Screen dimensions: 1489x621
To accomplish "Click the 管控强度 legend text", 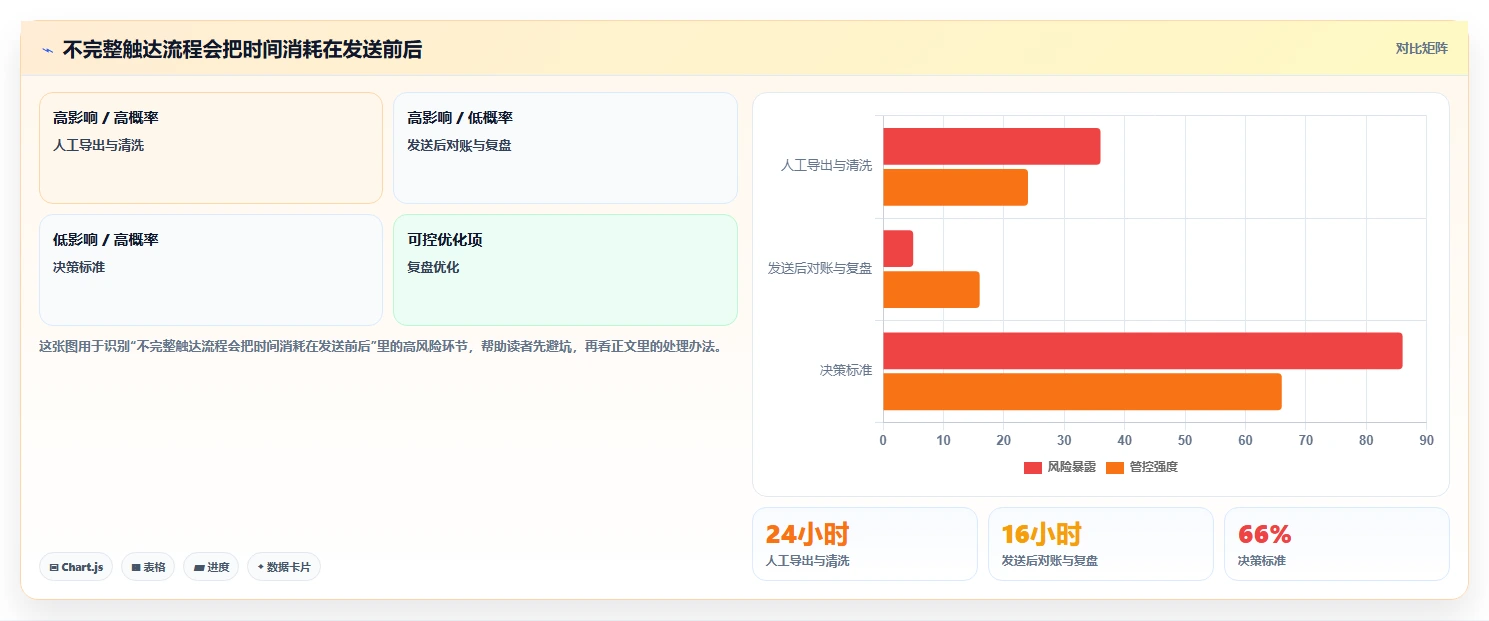I will [x=1154, y=467].
